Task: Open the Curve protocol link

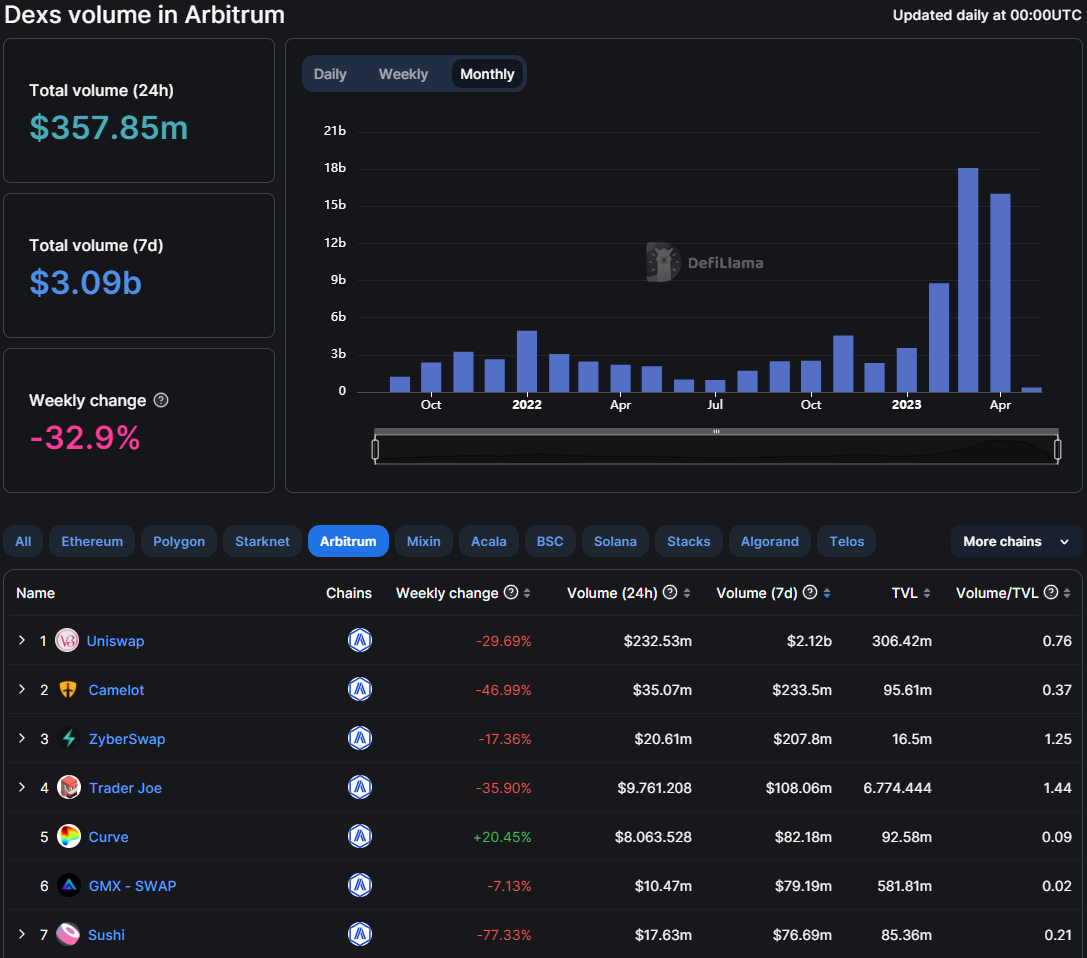Action: (108, 837)
